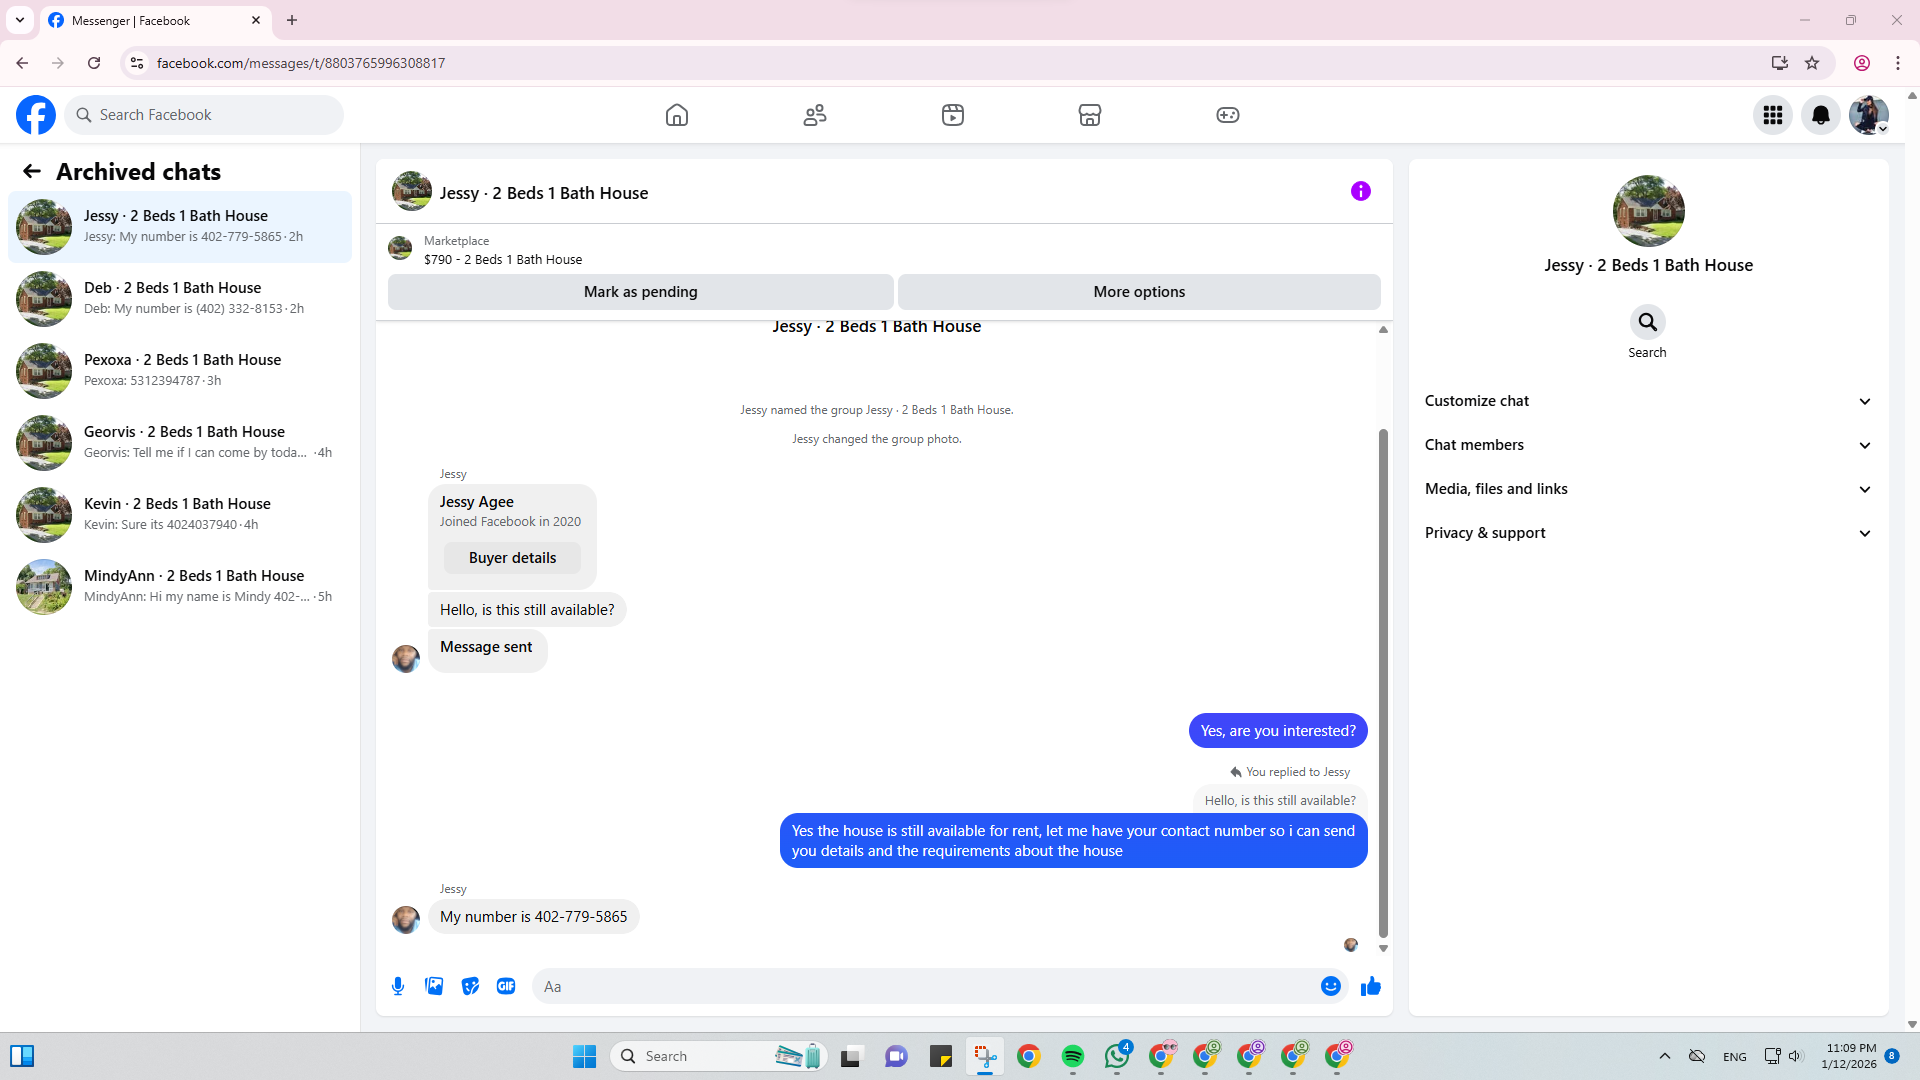Open the Facebook menu grid icon

1772,115
